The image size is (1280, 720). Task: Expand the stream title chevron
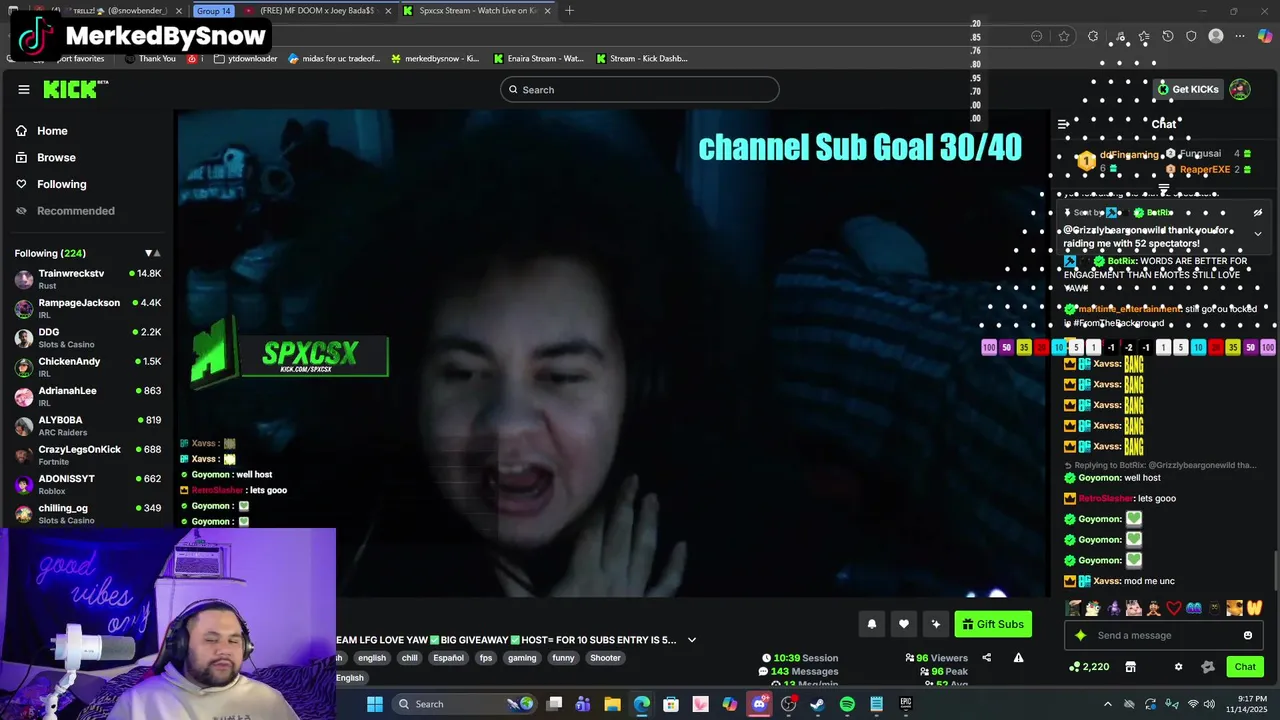[691, 640]
